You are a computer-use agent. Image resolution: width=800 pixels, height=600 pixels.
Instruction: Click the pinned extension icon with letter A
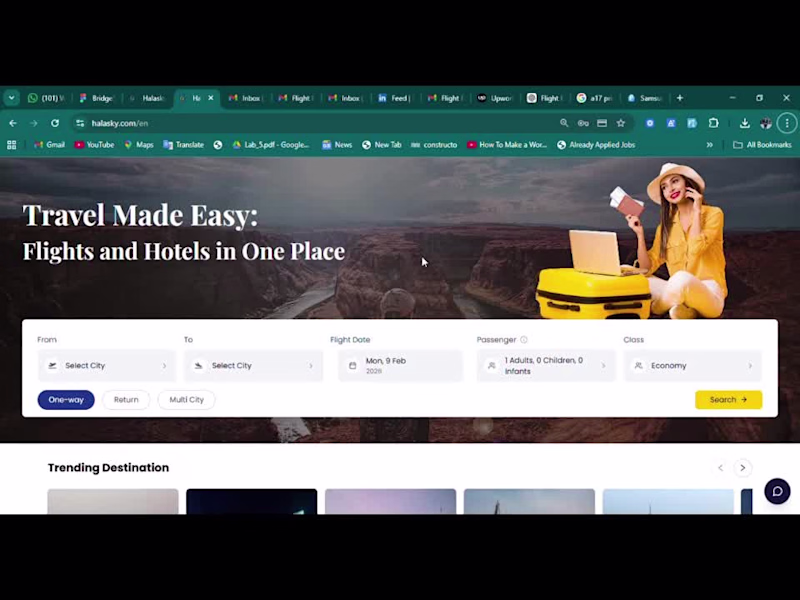(671, 123)
